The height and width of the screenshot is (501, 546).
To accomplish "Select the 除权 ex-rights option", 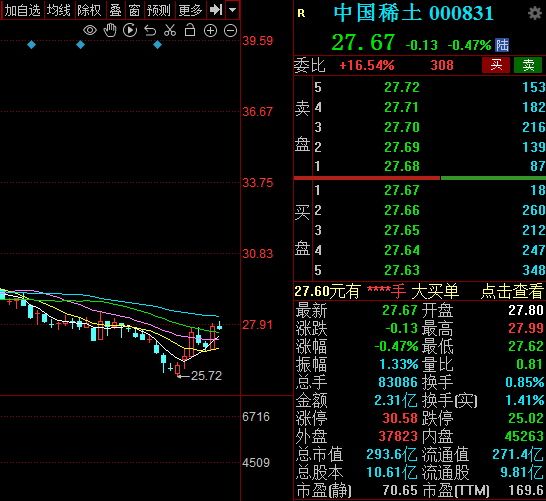I will pyautogui.click(x=89, y=10).
